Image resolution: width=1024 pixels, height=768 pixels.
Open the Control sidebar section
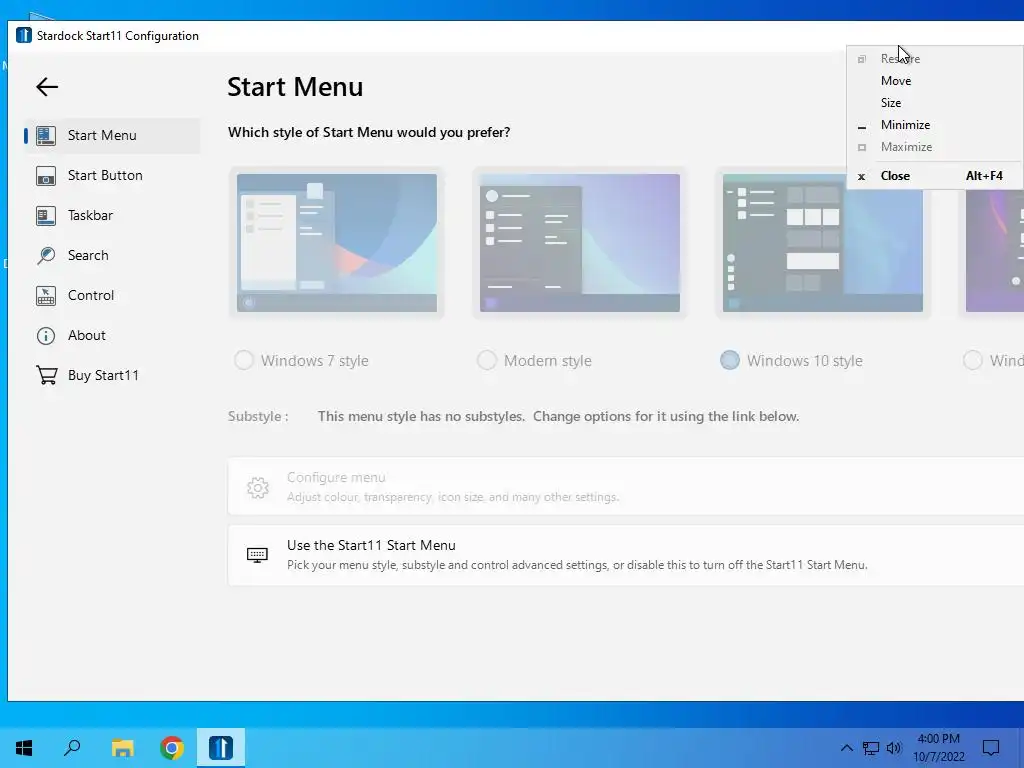tap(112, 295)
